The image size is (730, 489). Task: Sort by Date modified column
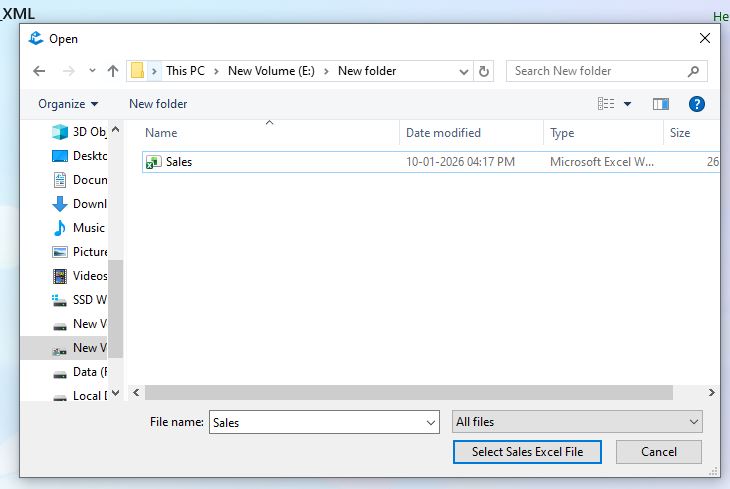click(443, 133)
